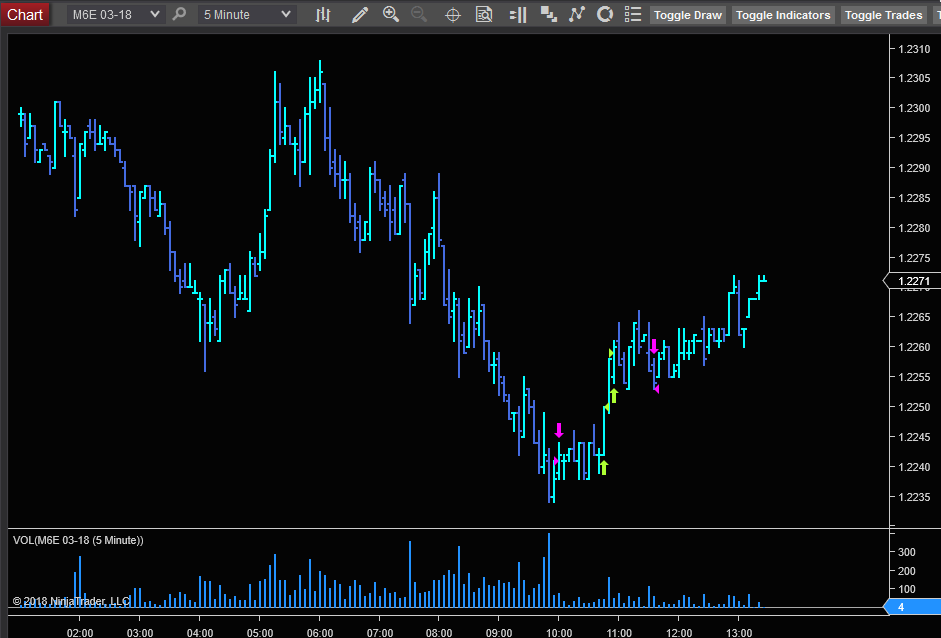Screen dimensions: 941x638
Task: Open the M6E 03-18 instrument dropdown
Action: 115,14
